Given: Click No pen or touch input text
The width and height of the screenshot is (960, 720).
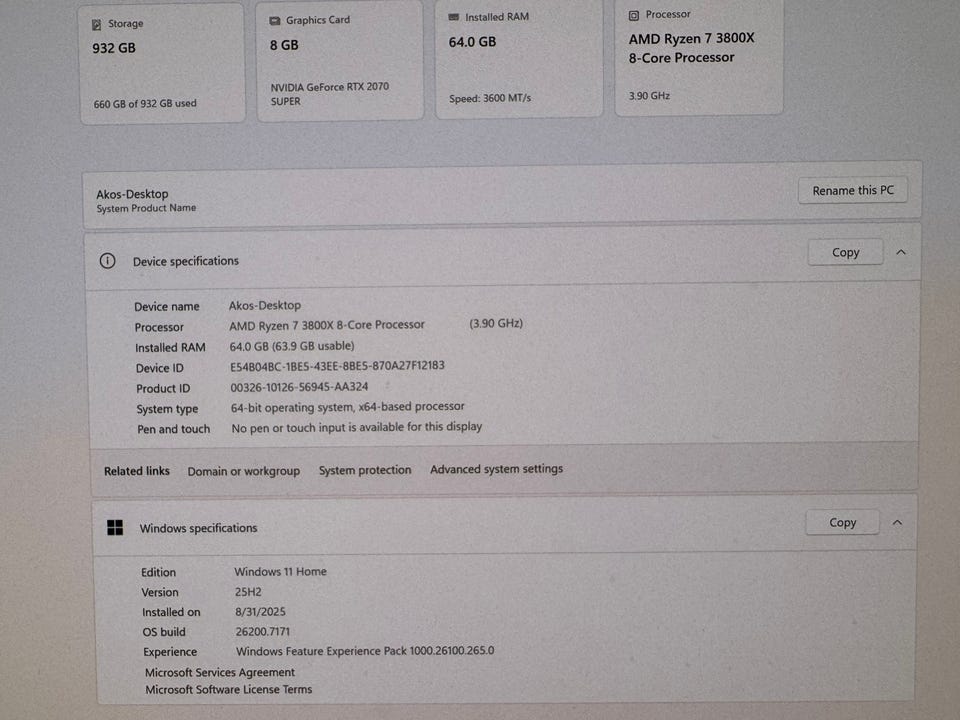Looking at the screenshot, I should [357, 427].
